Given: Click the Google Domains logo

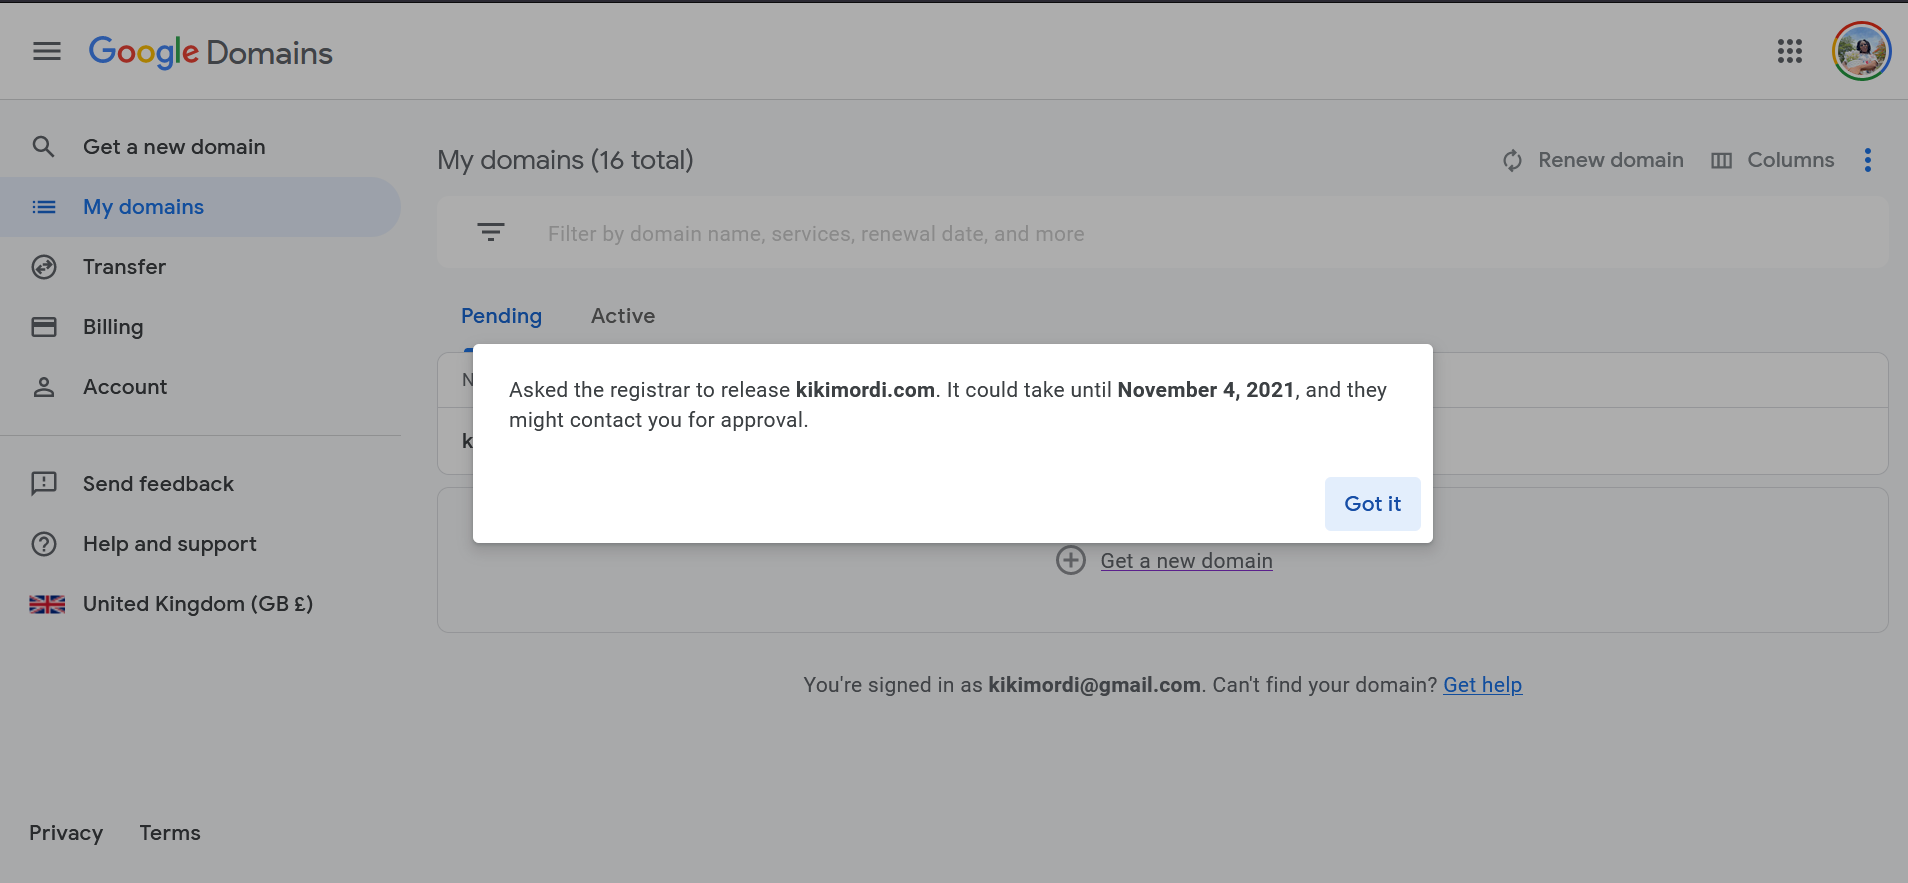Looking at the screenshot, I should [210, 52].
